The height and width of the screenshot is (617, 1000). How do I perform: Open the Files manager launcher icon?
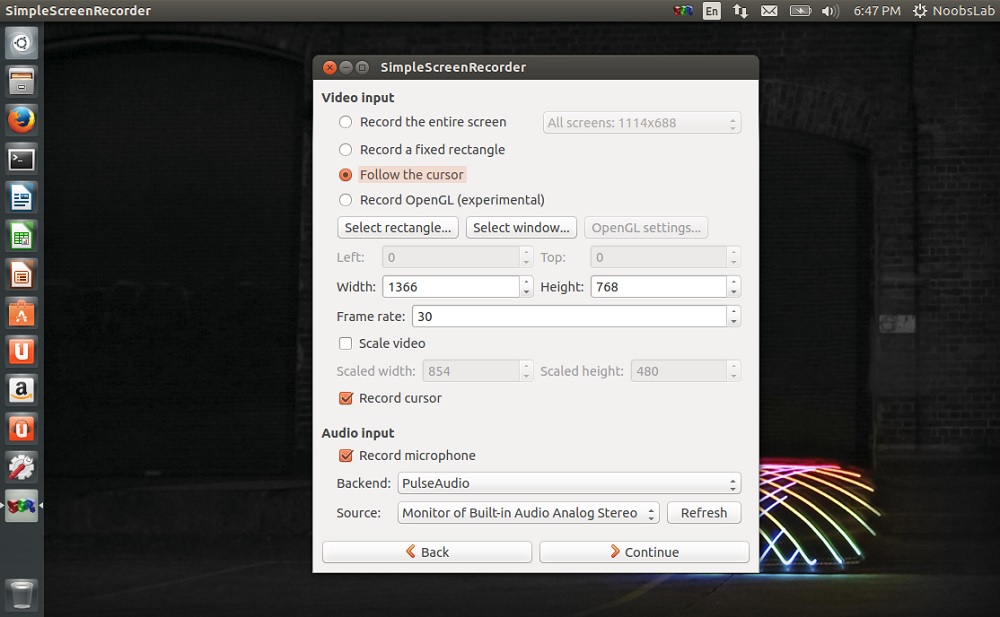pos(21,82)
